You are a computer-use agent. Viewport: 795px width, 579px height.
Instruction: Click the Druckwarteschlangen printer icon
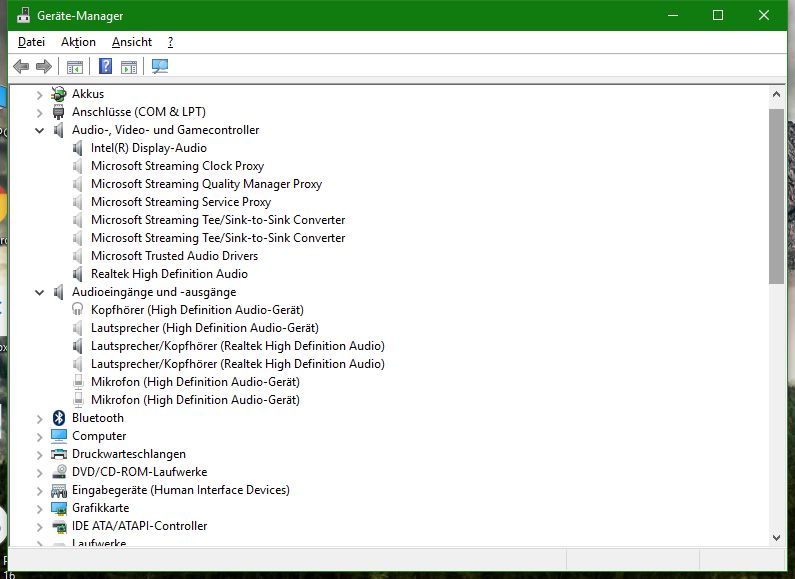pyautogui.click(x=59, y=454)
